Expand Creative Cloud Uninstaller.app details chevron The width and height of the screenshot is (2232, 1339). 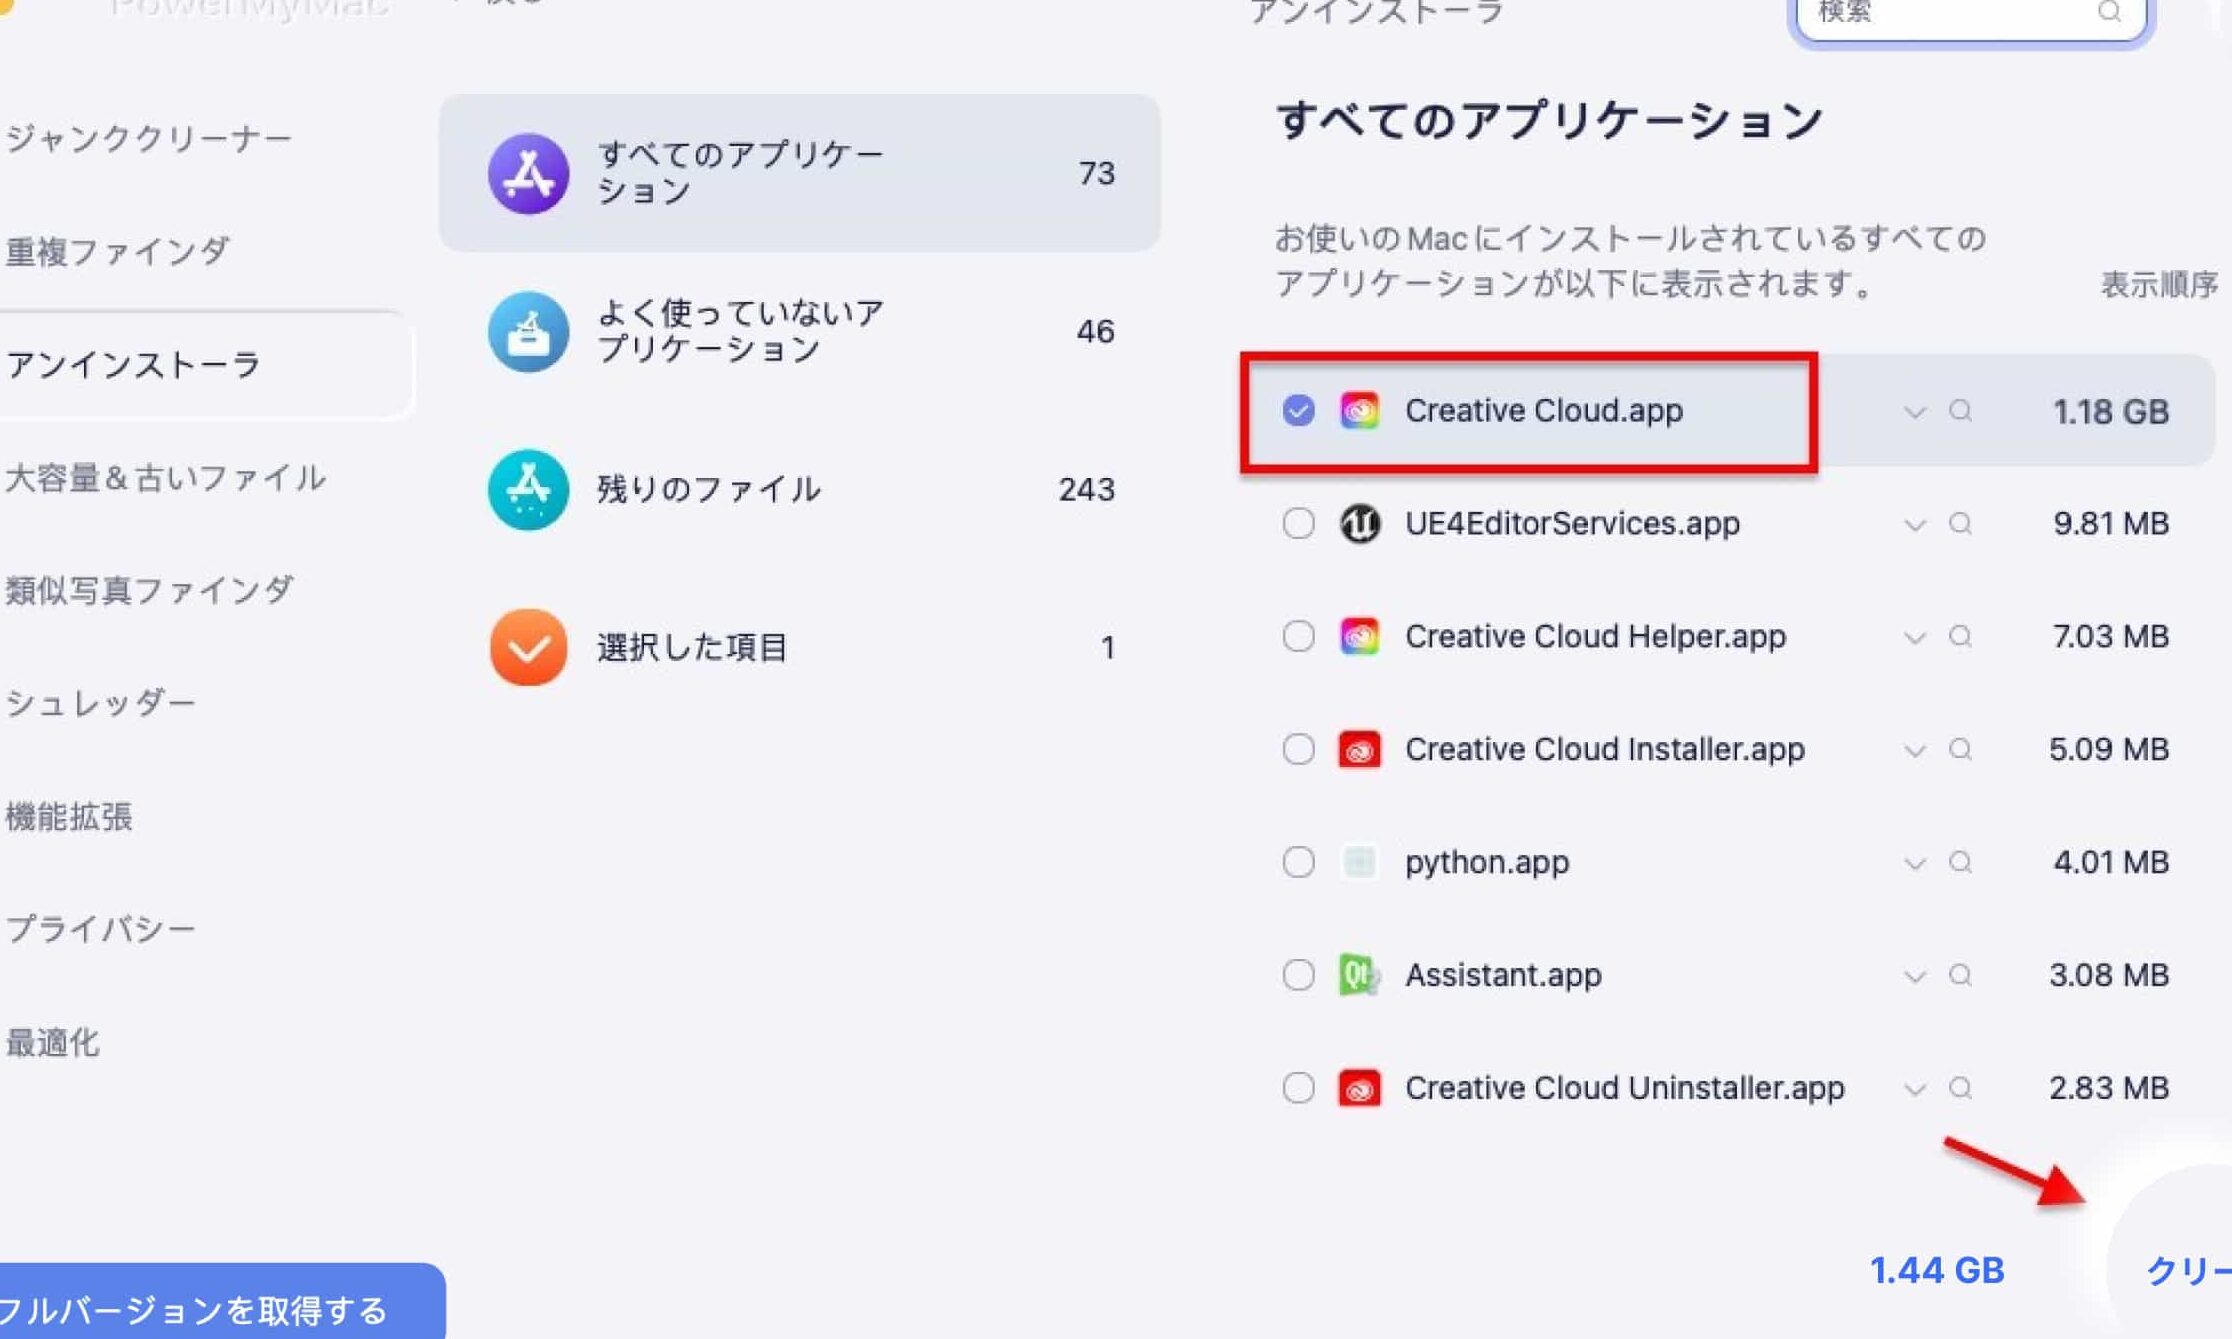click(x=1914, y=1089)
